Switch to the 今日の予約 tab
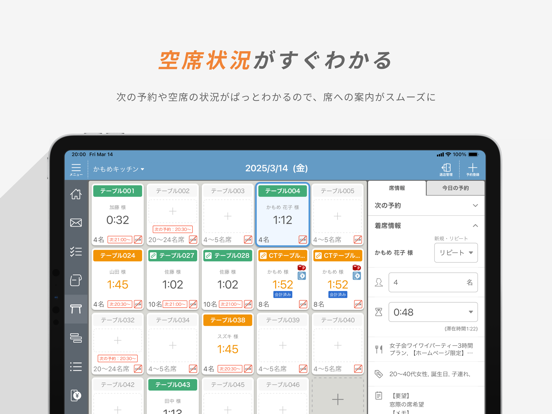The width and height of the screenshot is (552, 414). click(455, 188)
